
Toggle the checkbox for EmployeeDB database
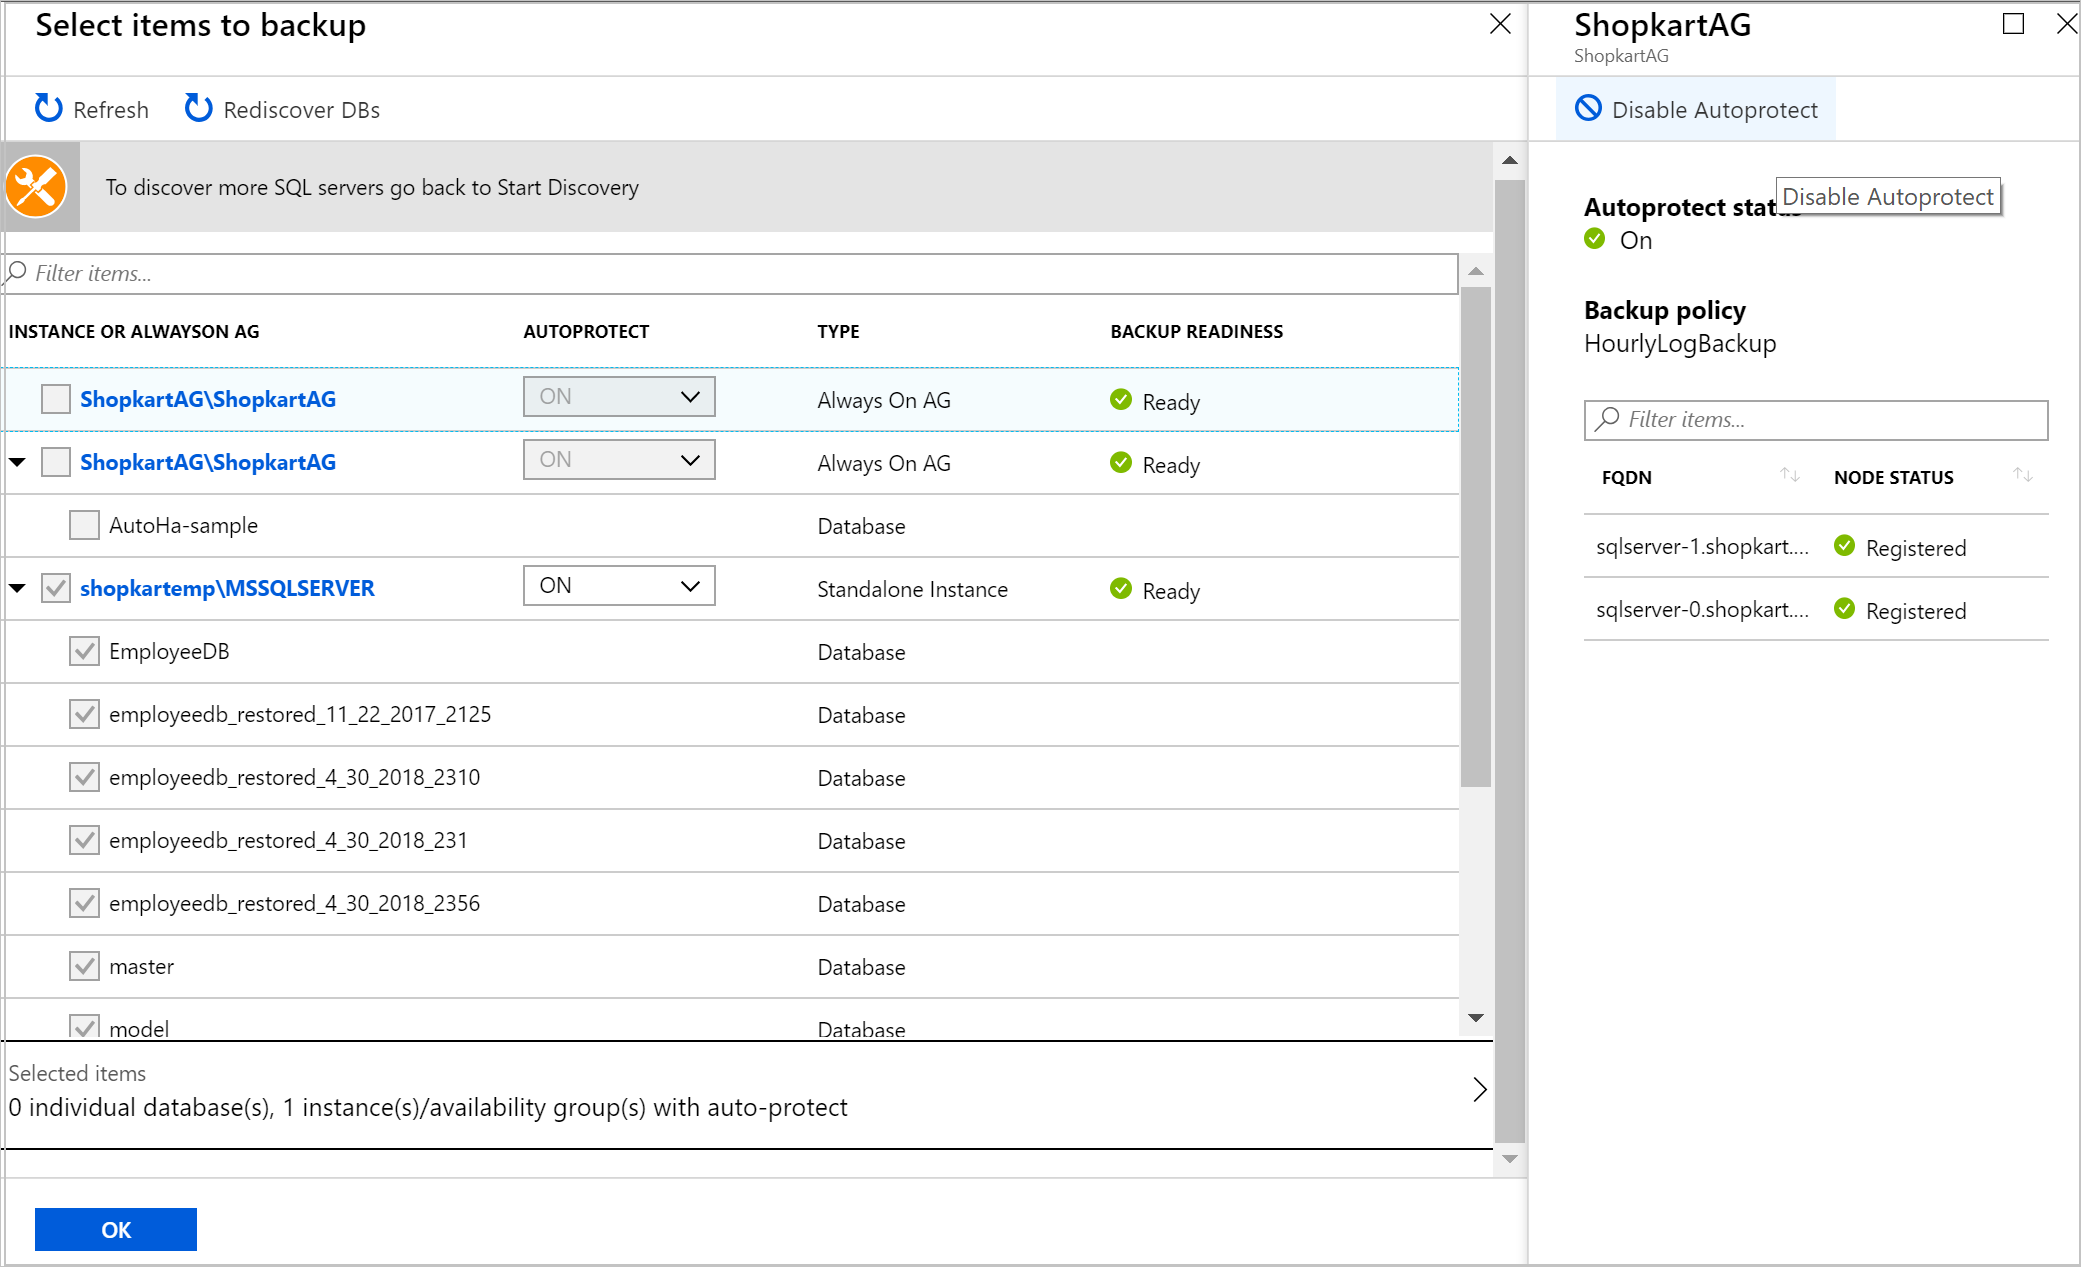pyautogui.click(x=83, y=651)
